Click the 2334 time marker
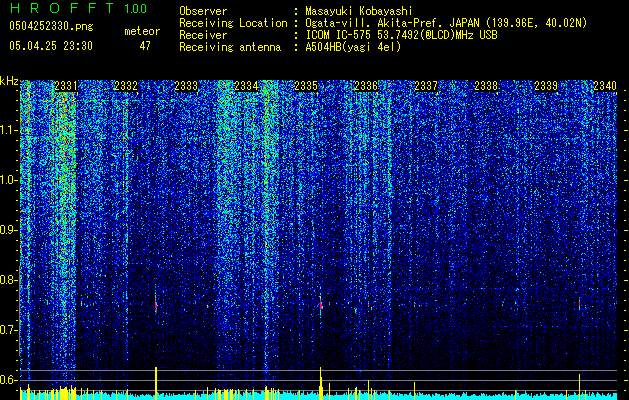Viewport: 629px width, 400px height. pos(246,86)
